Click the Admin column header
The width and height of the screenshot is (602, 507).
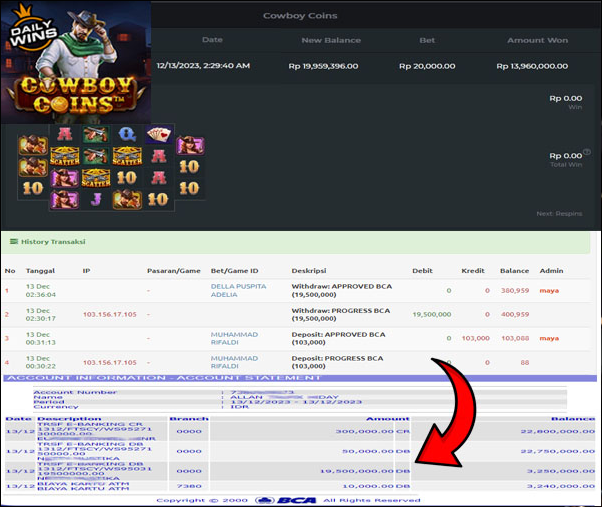pos(551,271)
